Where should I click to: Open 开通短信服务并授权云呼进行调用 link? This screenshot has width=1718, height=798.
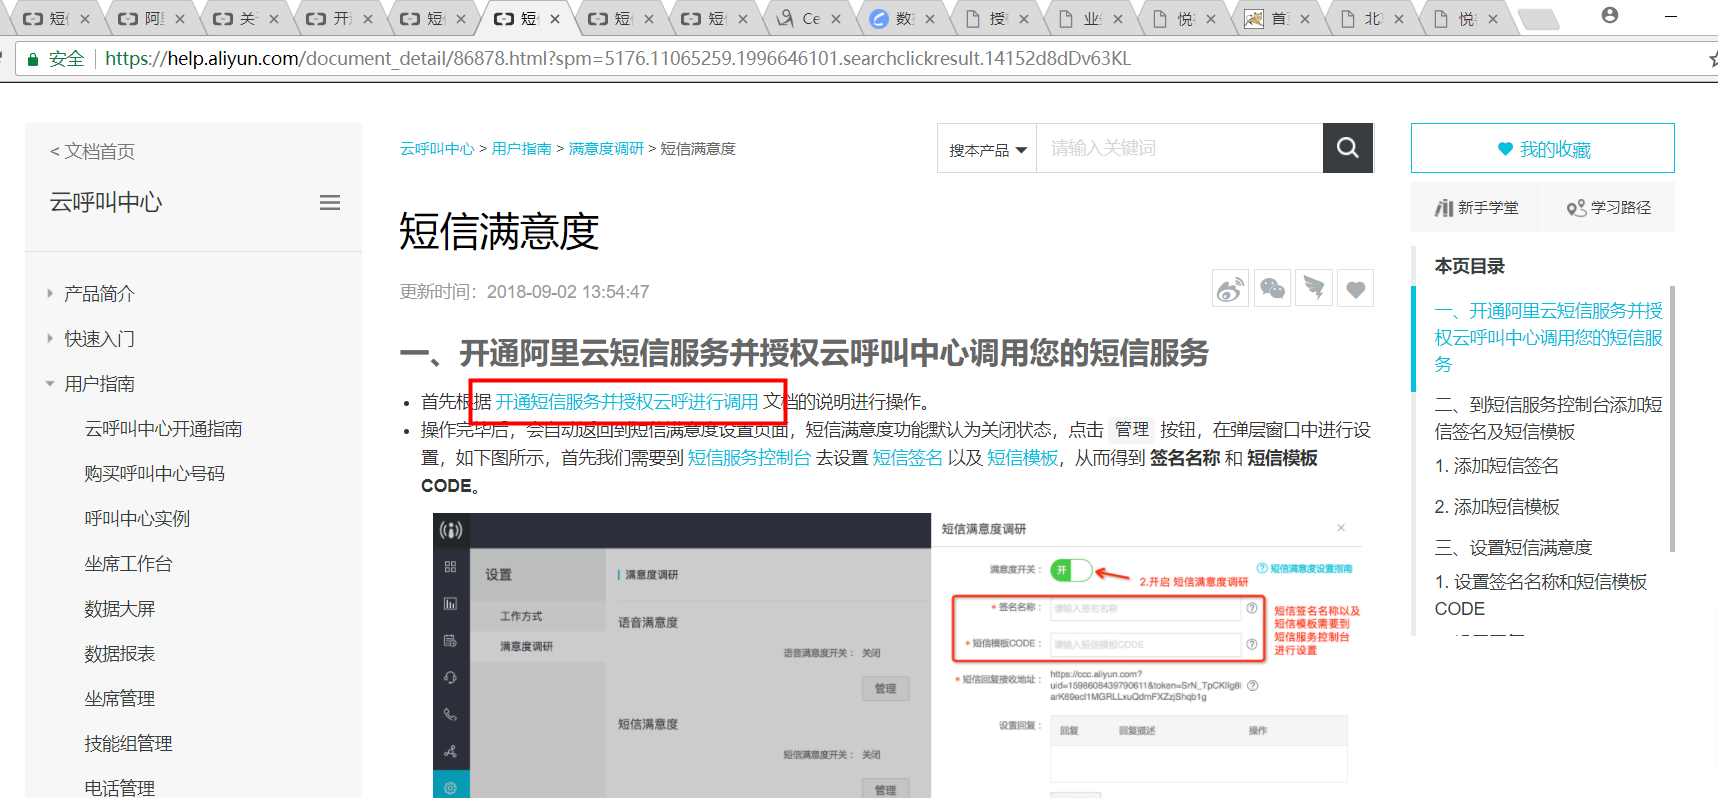[x=627, y=401]
